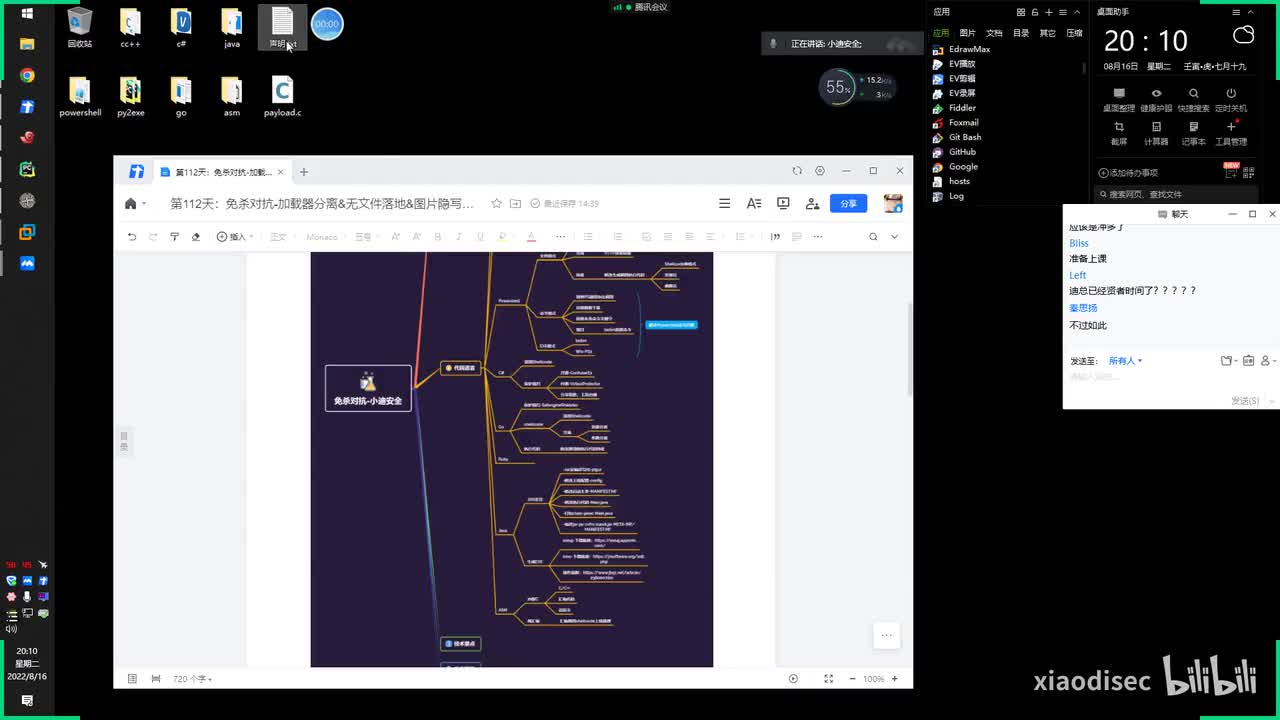Select the format painter tool
Screen dimensions: 1280x720
pyautogui.click(x=174, y=237)
